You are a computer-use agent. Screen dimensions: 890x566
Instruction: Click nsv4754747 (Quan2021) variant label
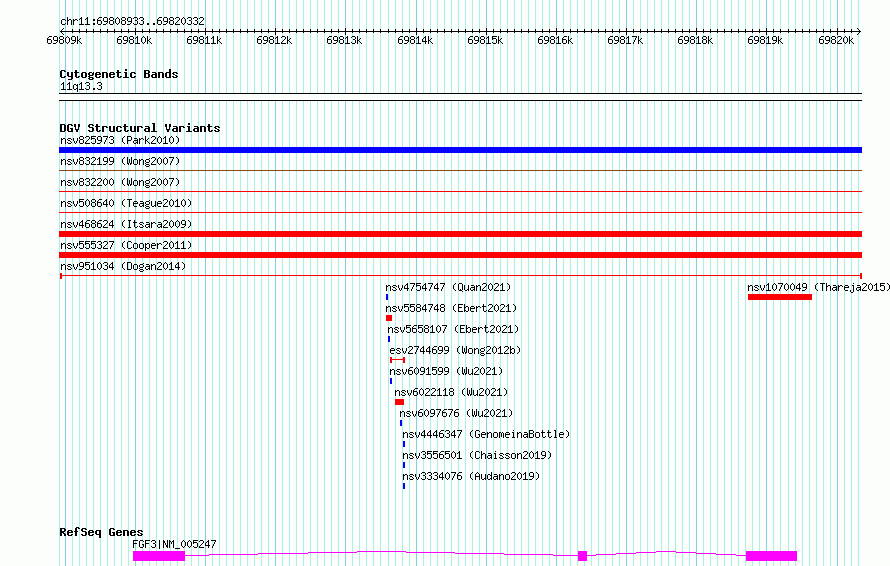point(448,287)
